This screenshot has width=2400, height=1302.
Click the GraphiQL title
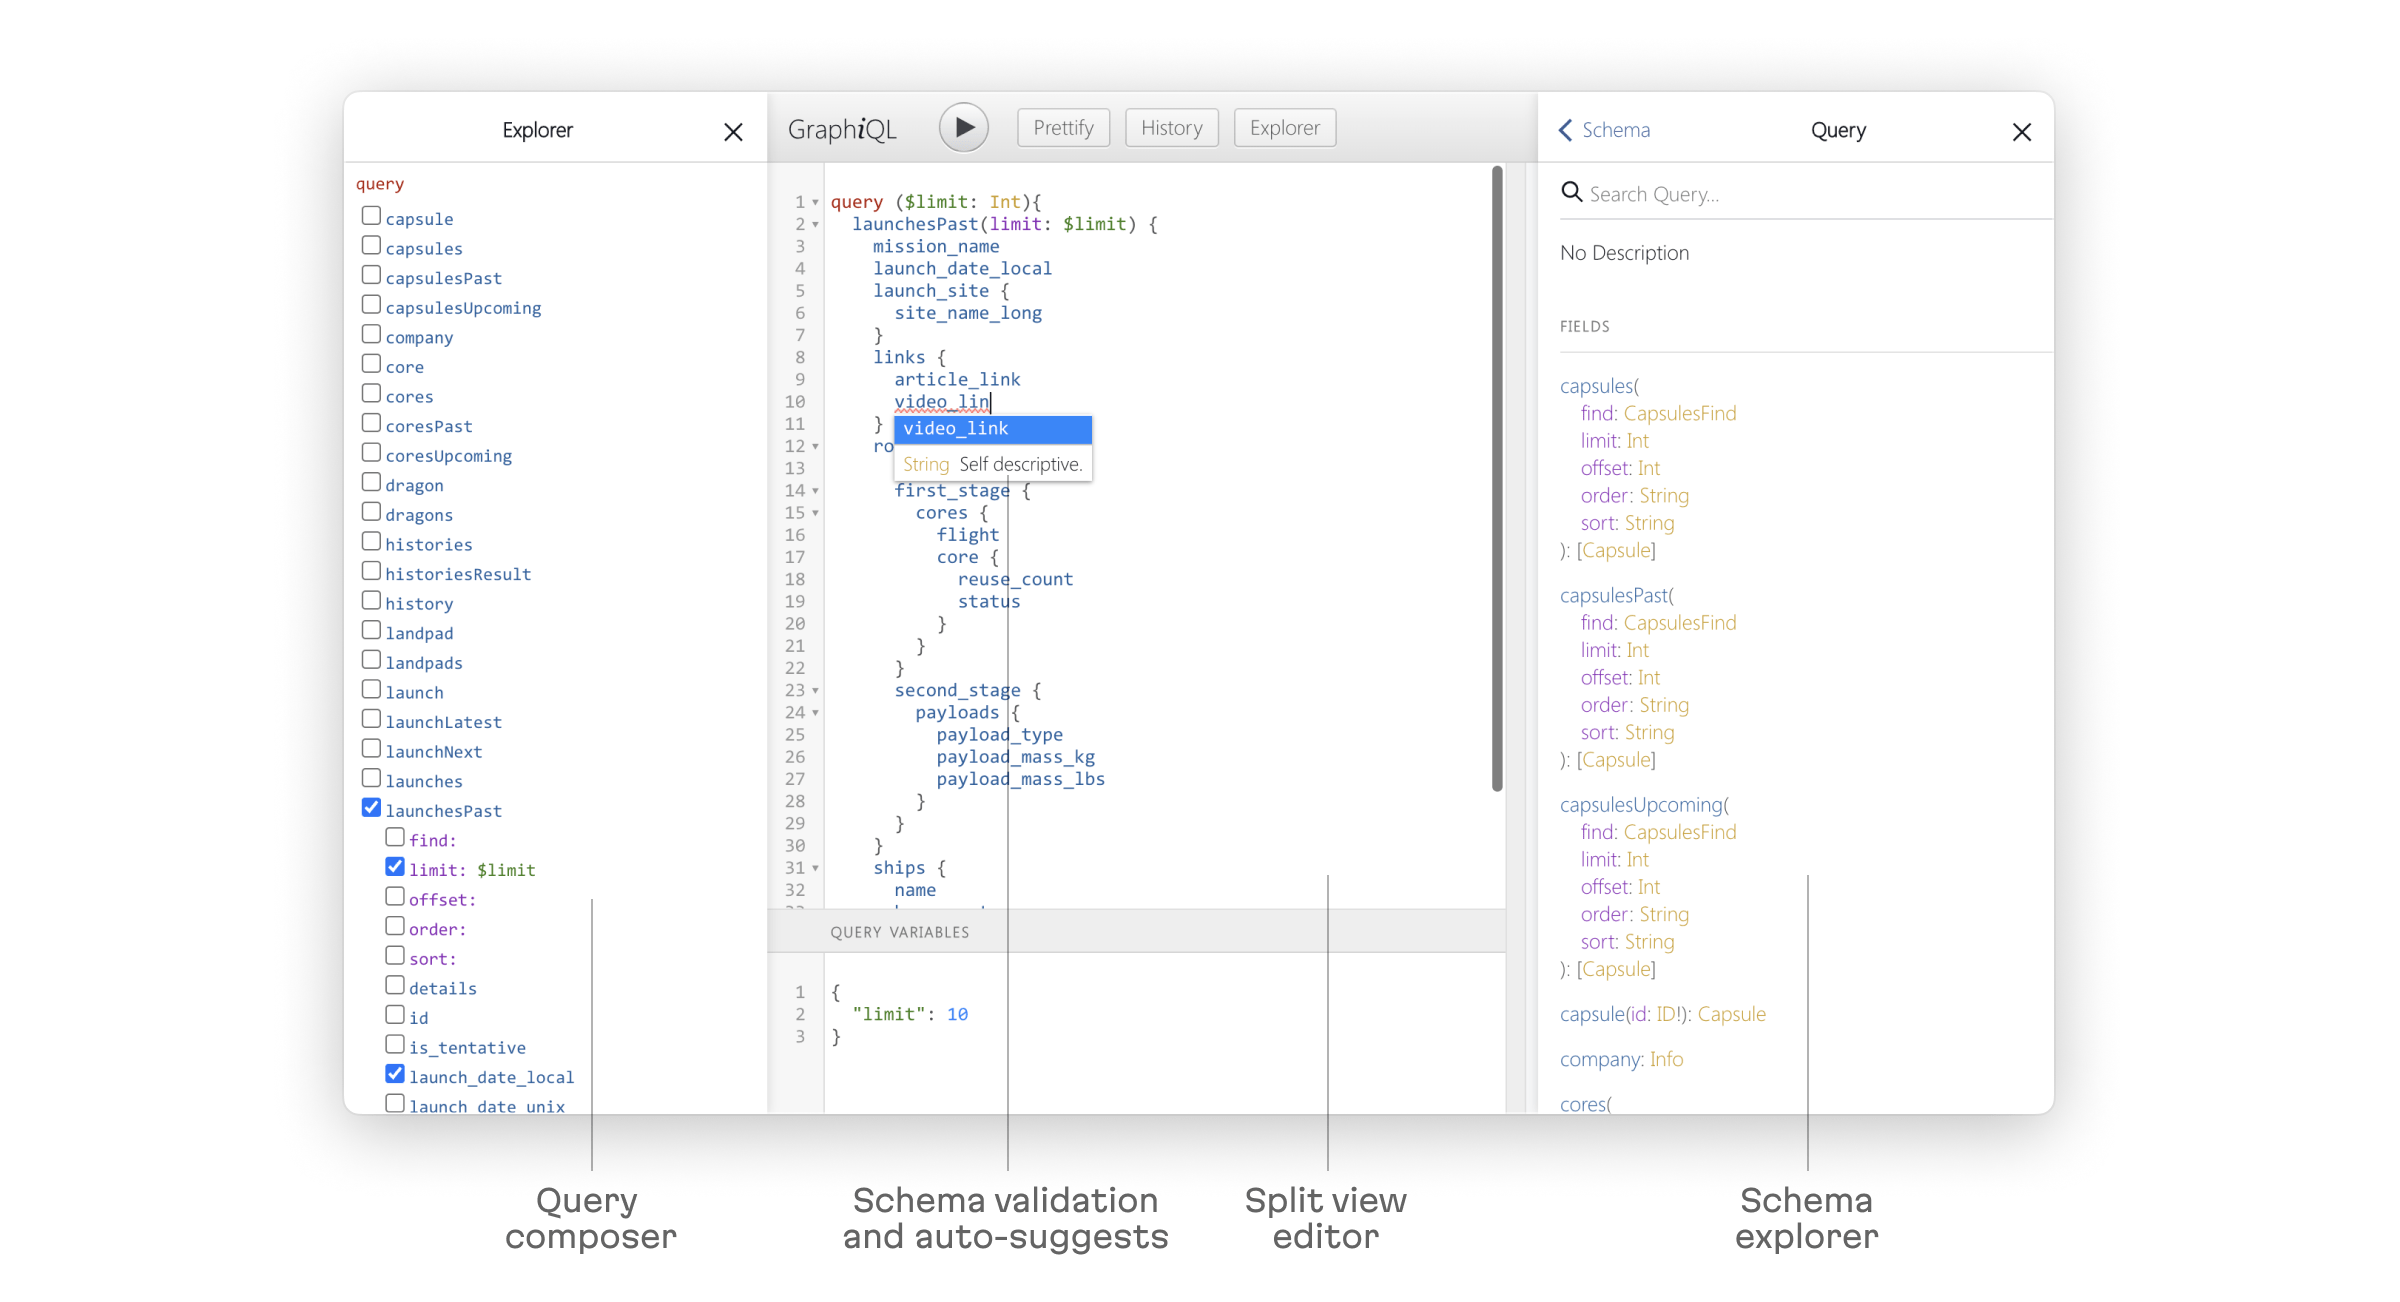(842, 130)
